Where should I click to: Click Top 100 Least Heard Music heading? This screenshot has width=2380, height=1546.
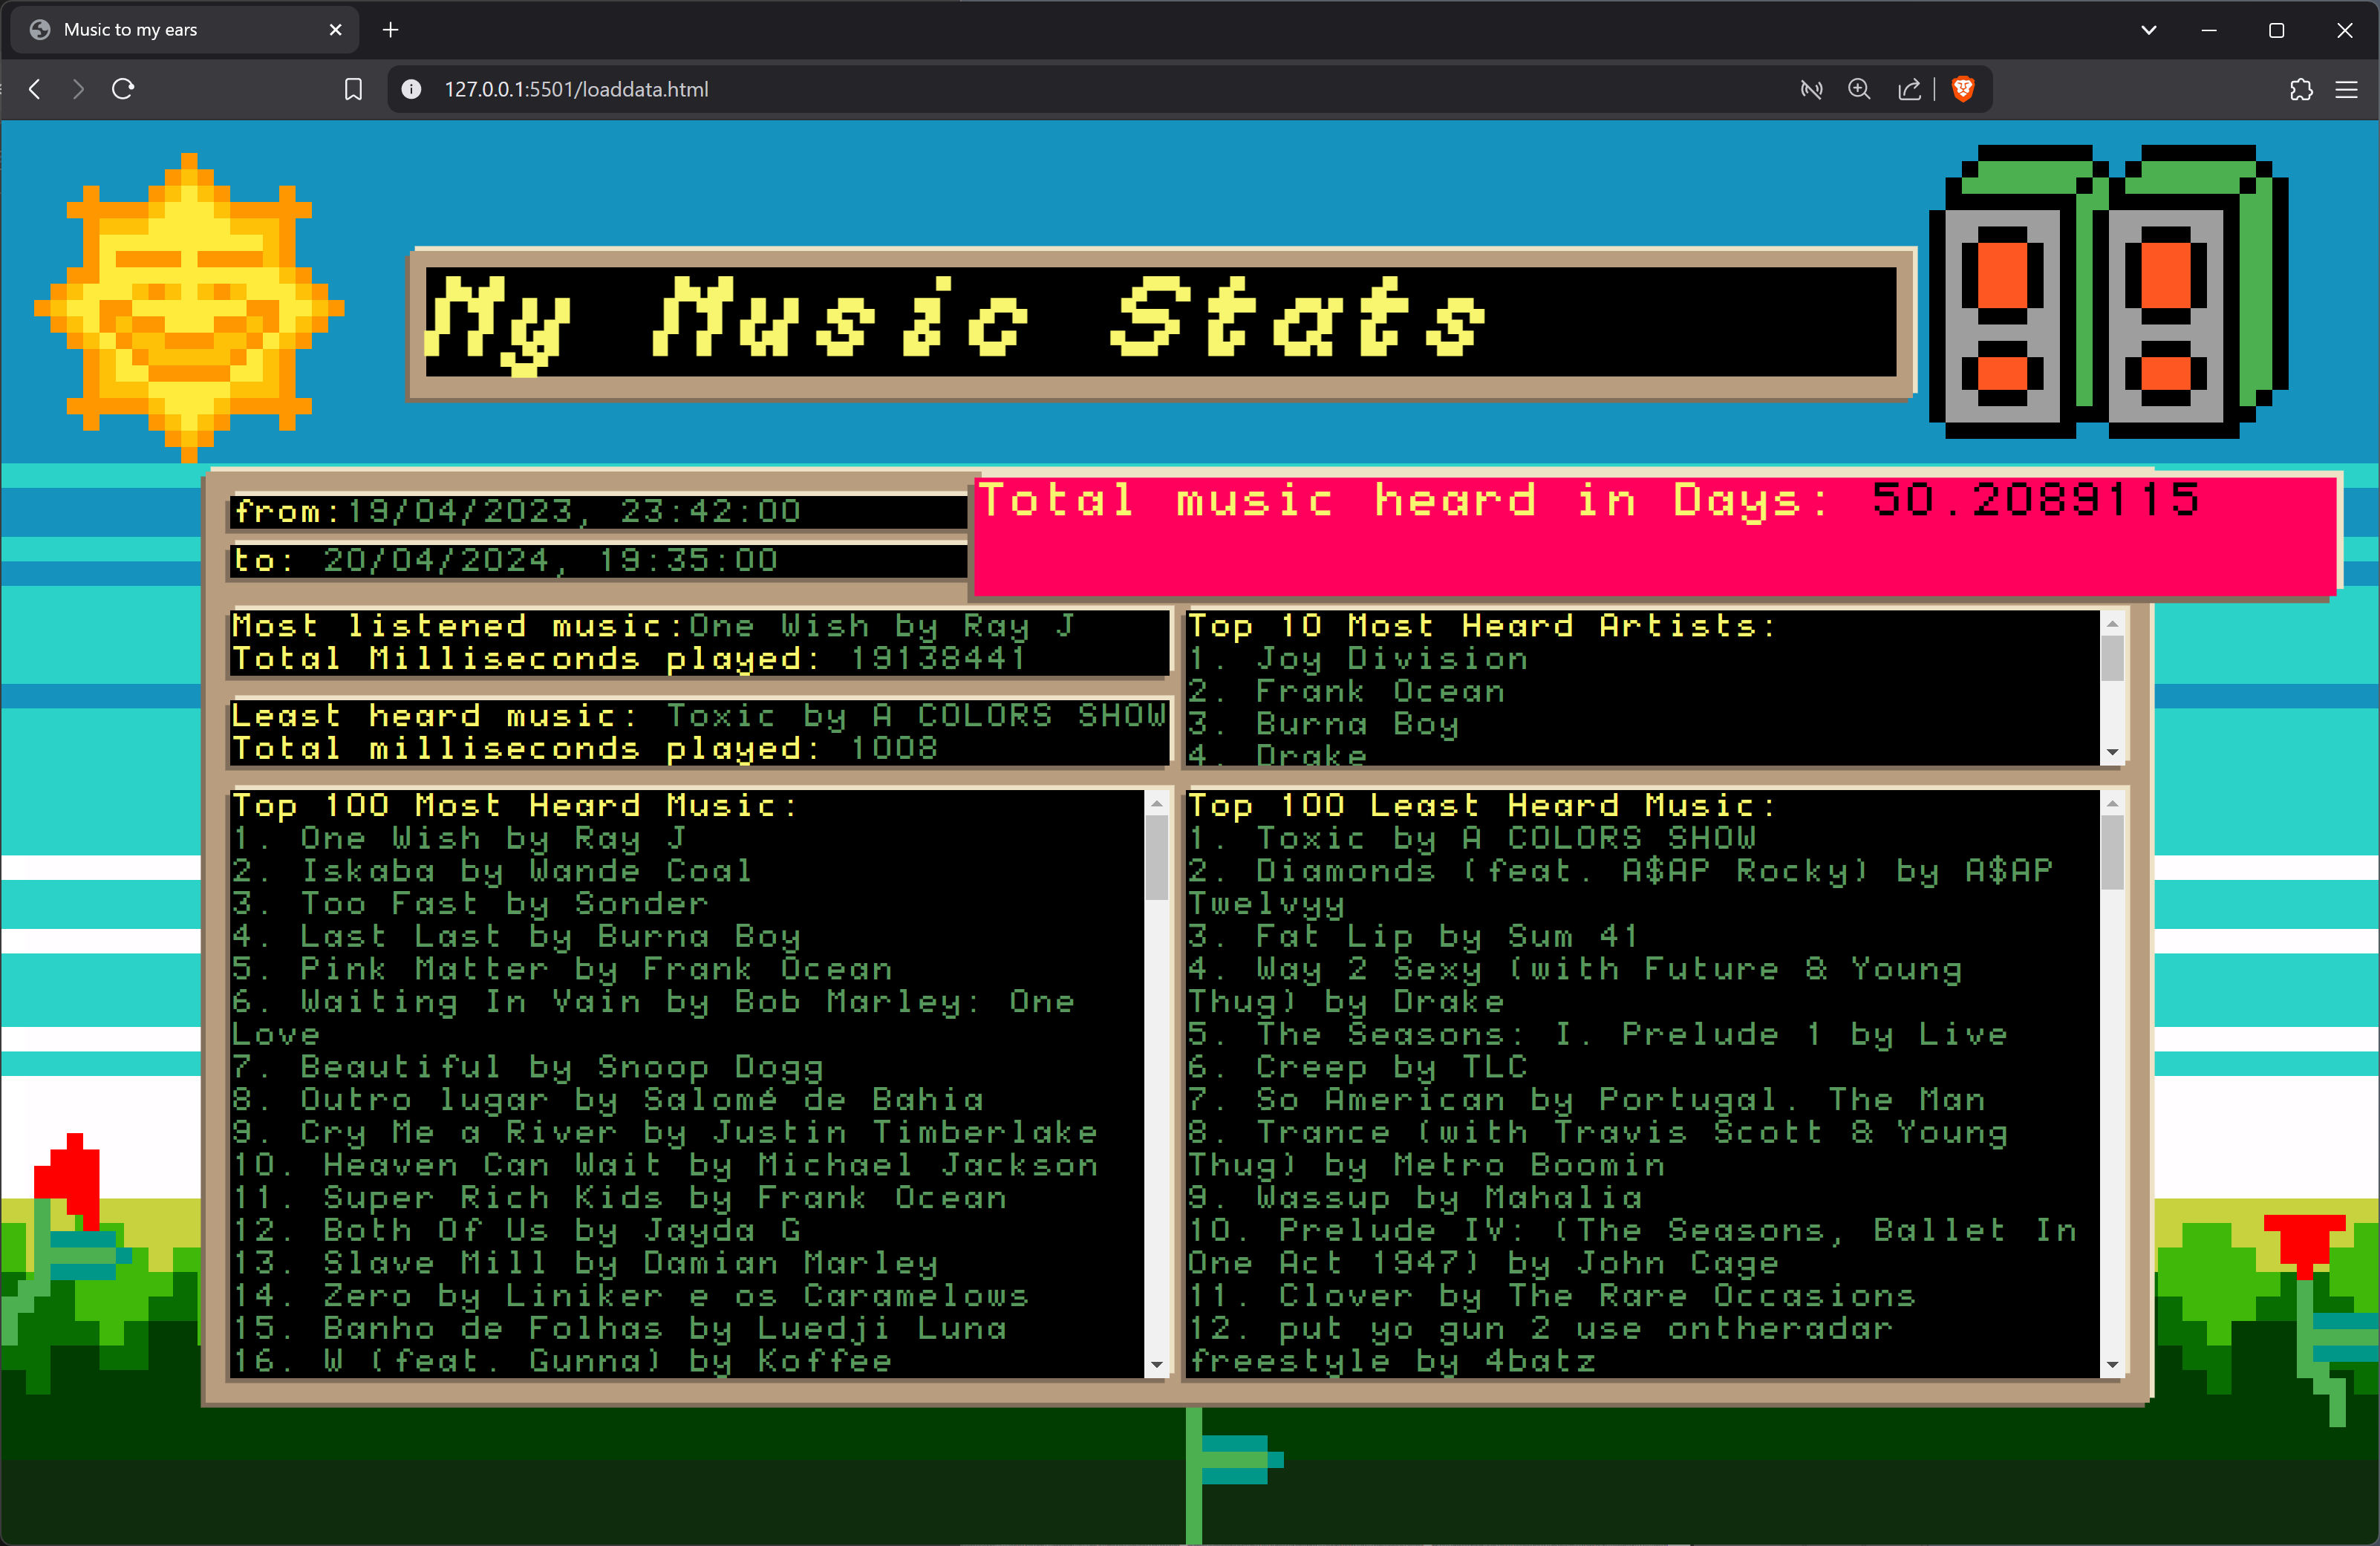1482,806
